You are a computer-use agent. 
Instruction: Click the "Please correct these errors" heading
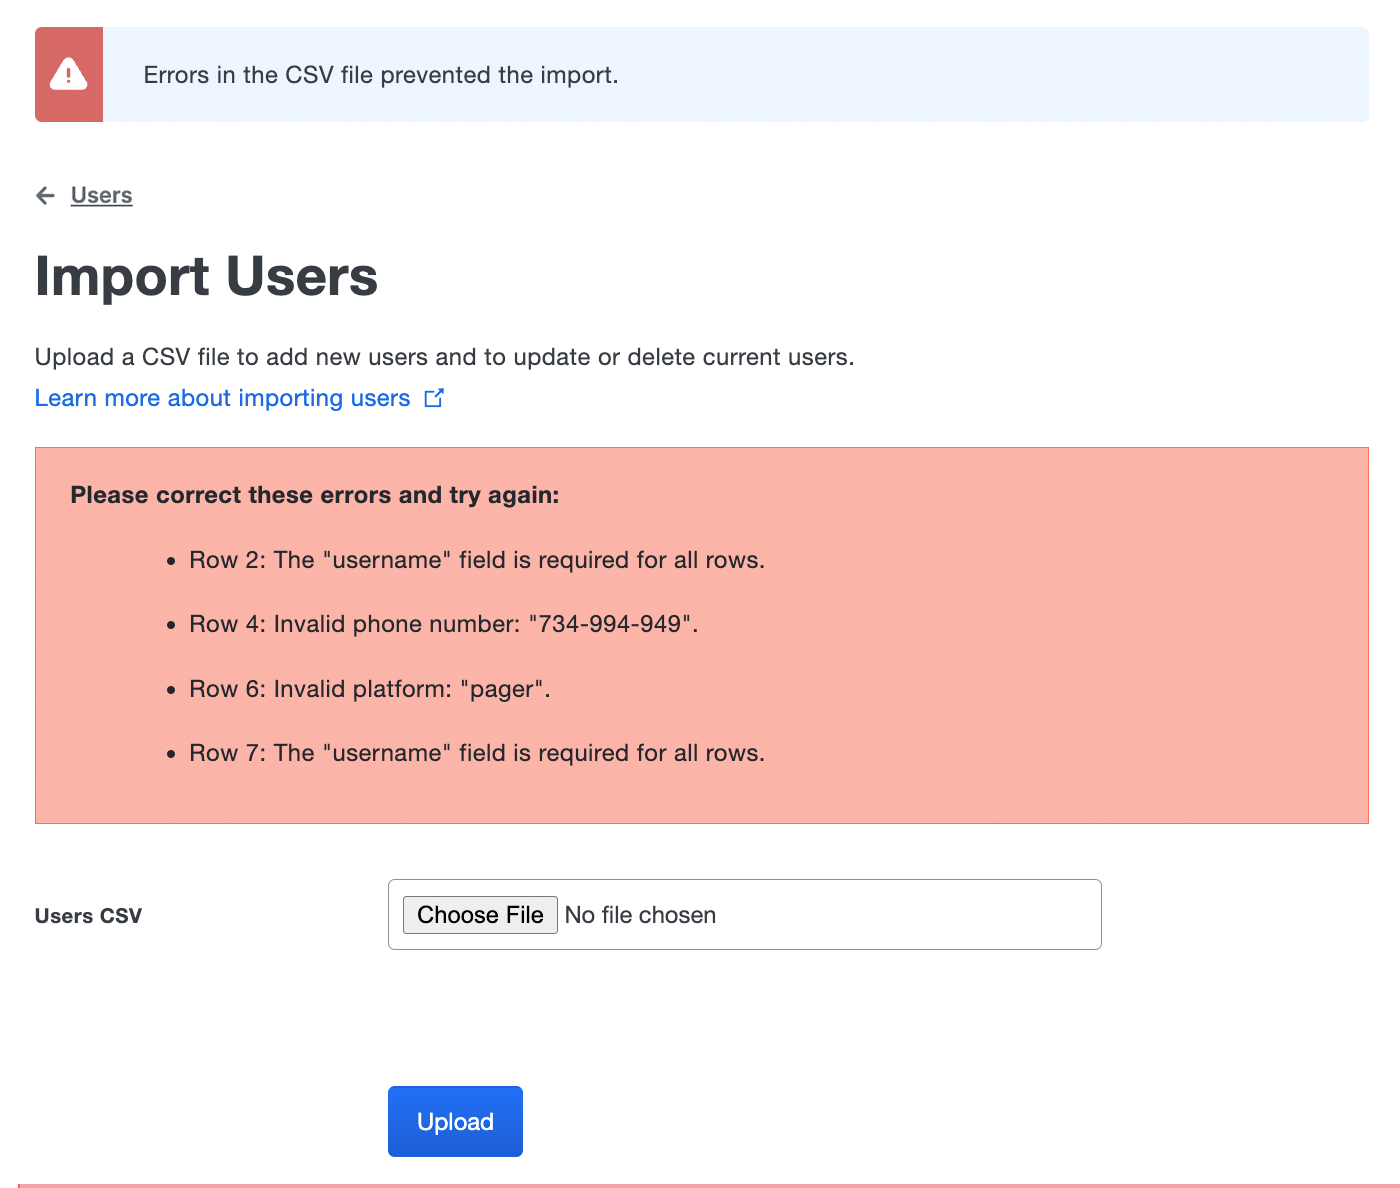pos(315,495)
